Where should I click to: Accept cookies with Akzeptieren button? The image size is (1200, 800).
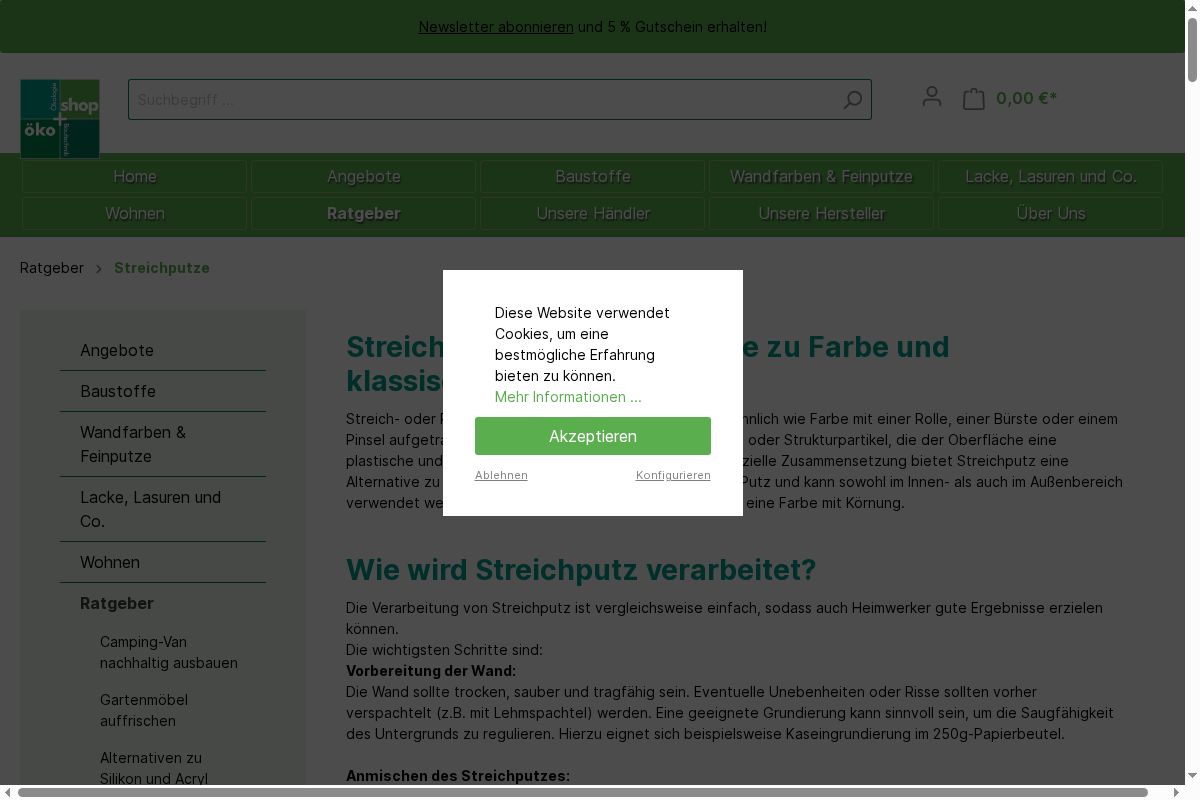pyautogui.click(x=592, y=436)
